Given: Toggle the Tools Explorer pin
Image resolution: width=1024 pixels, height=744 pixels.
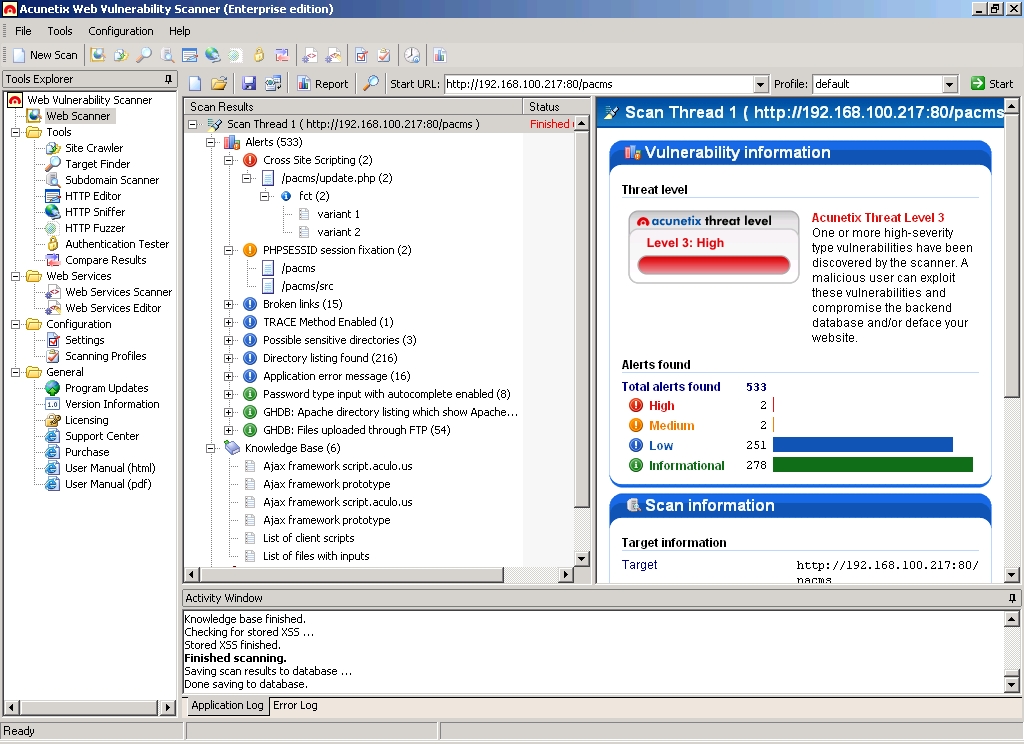Looking at the screenshot, I should [168, 79].
